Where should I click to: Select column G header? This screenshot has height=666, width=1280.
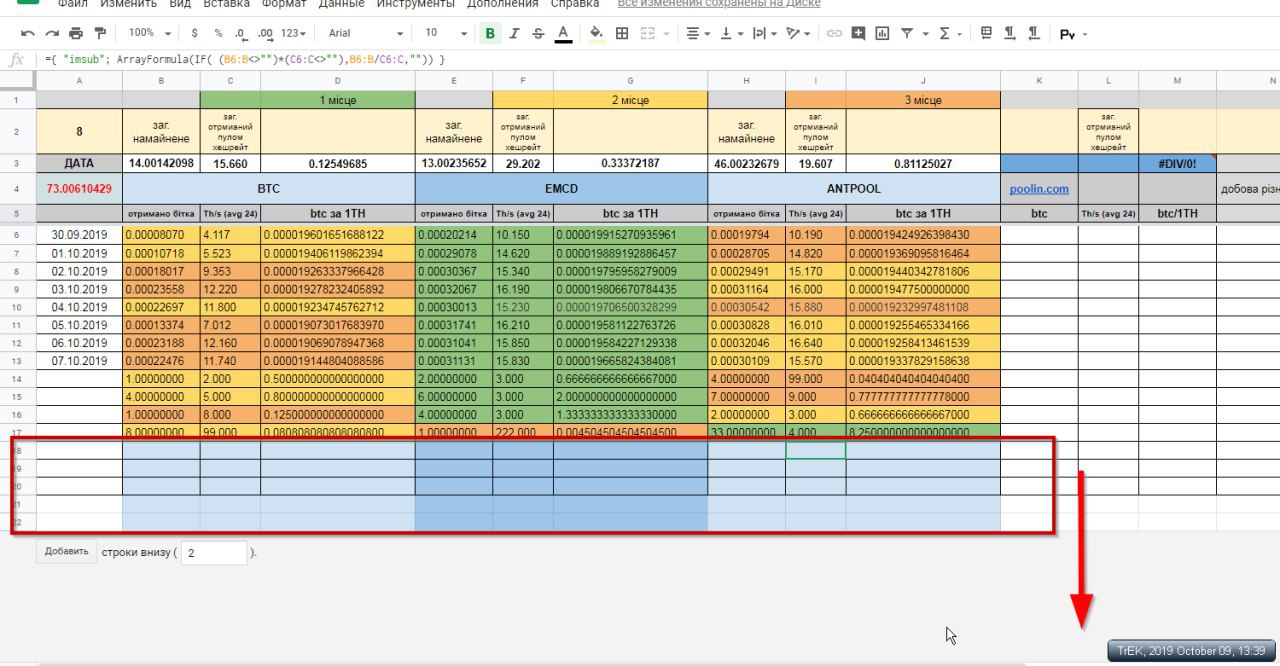pyautogui.click(x=630, y=80)
